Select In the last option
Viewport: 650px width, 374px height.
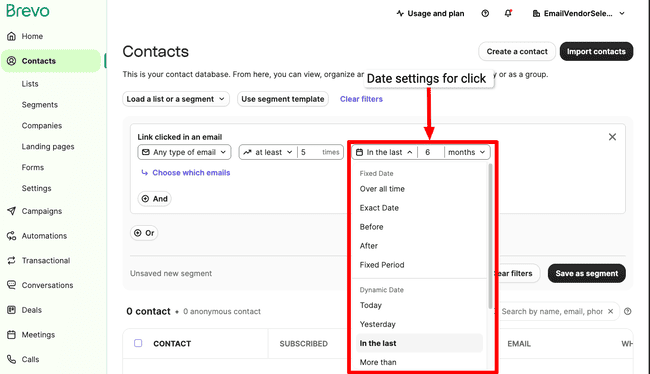click(419, 343)
